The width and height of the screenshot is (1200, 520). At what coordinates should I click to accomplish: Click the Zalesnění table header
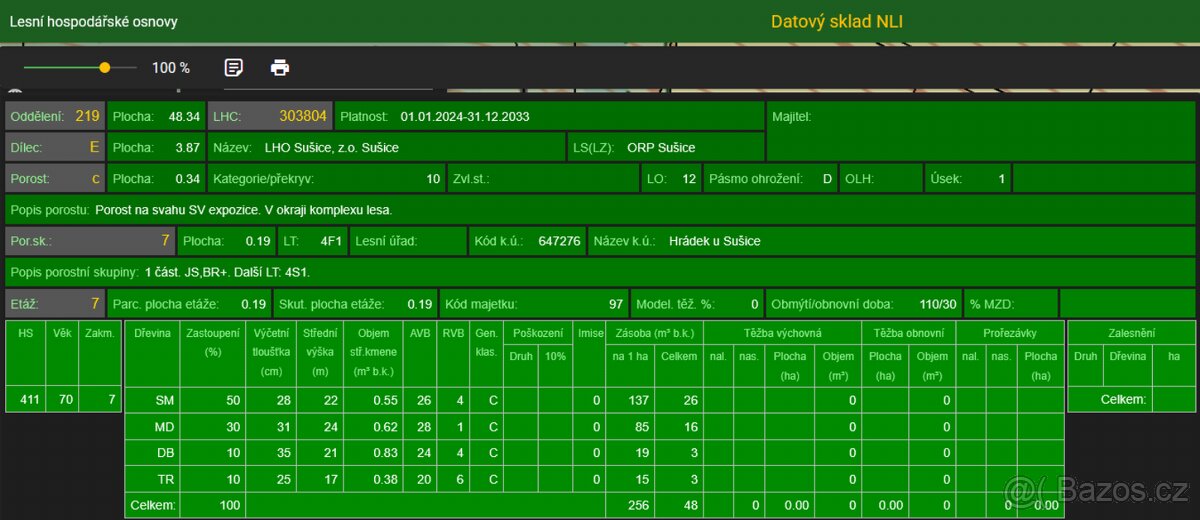tap(1131, 332)
